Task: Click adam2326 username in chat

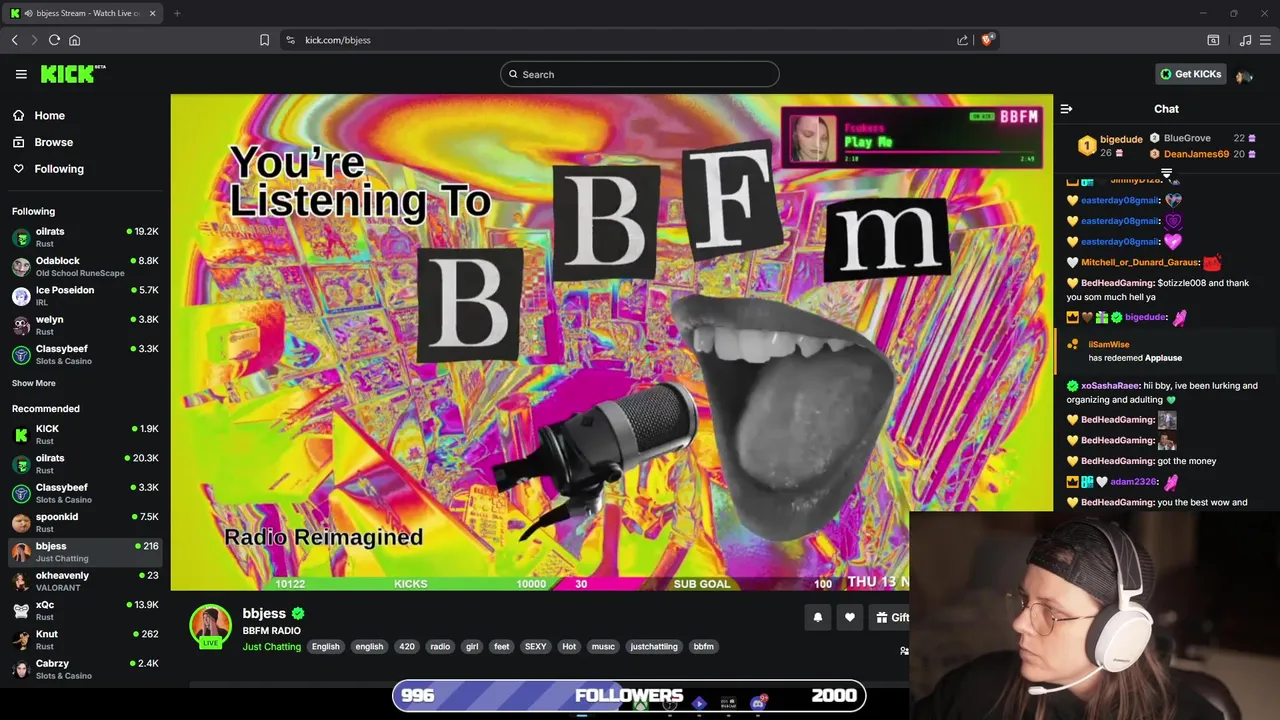Action: 1133,482
